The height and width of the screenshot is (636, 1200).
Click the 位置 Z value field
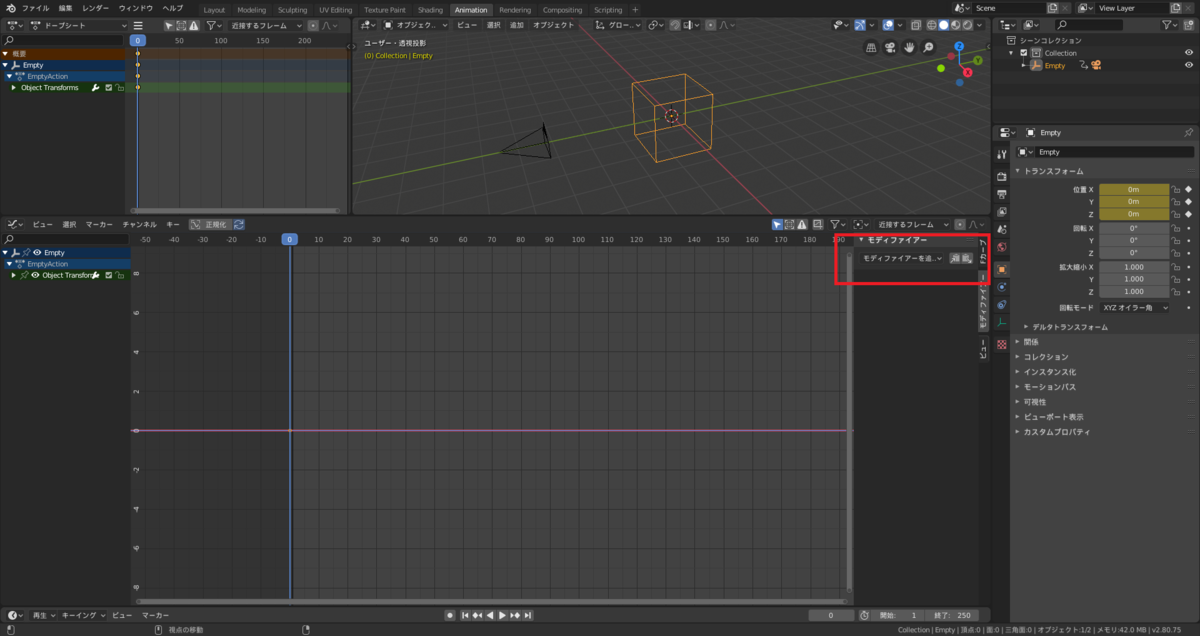coord(1134,214)
